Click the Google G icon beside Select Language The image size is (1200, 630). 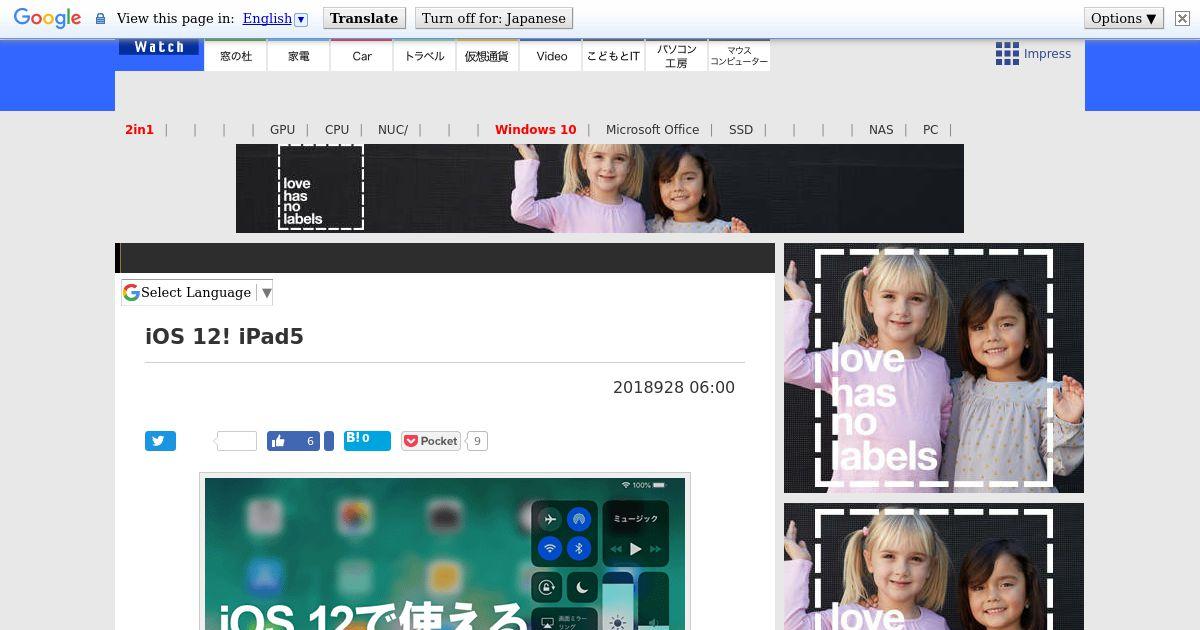tap(131, 292)
